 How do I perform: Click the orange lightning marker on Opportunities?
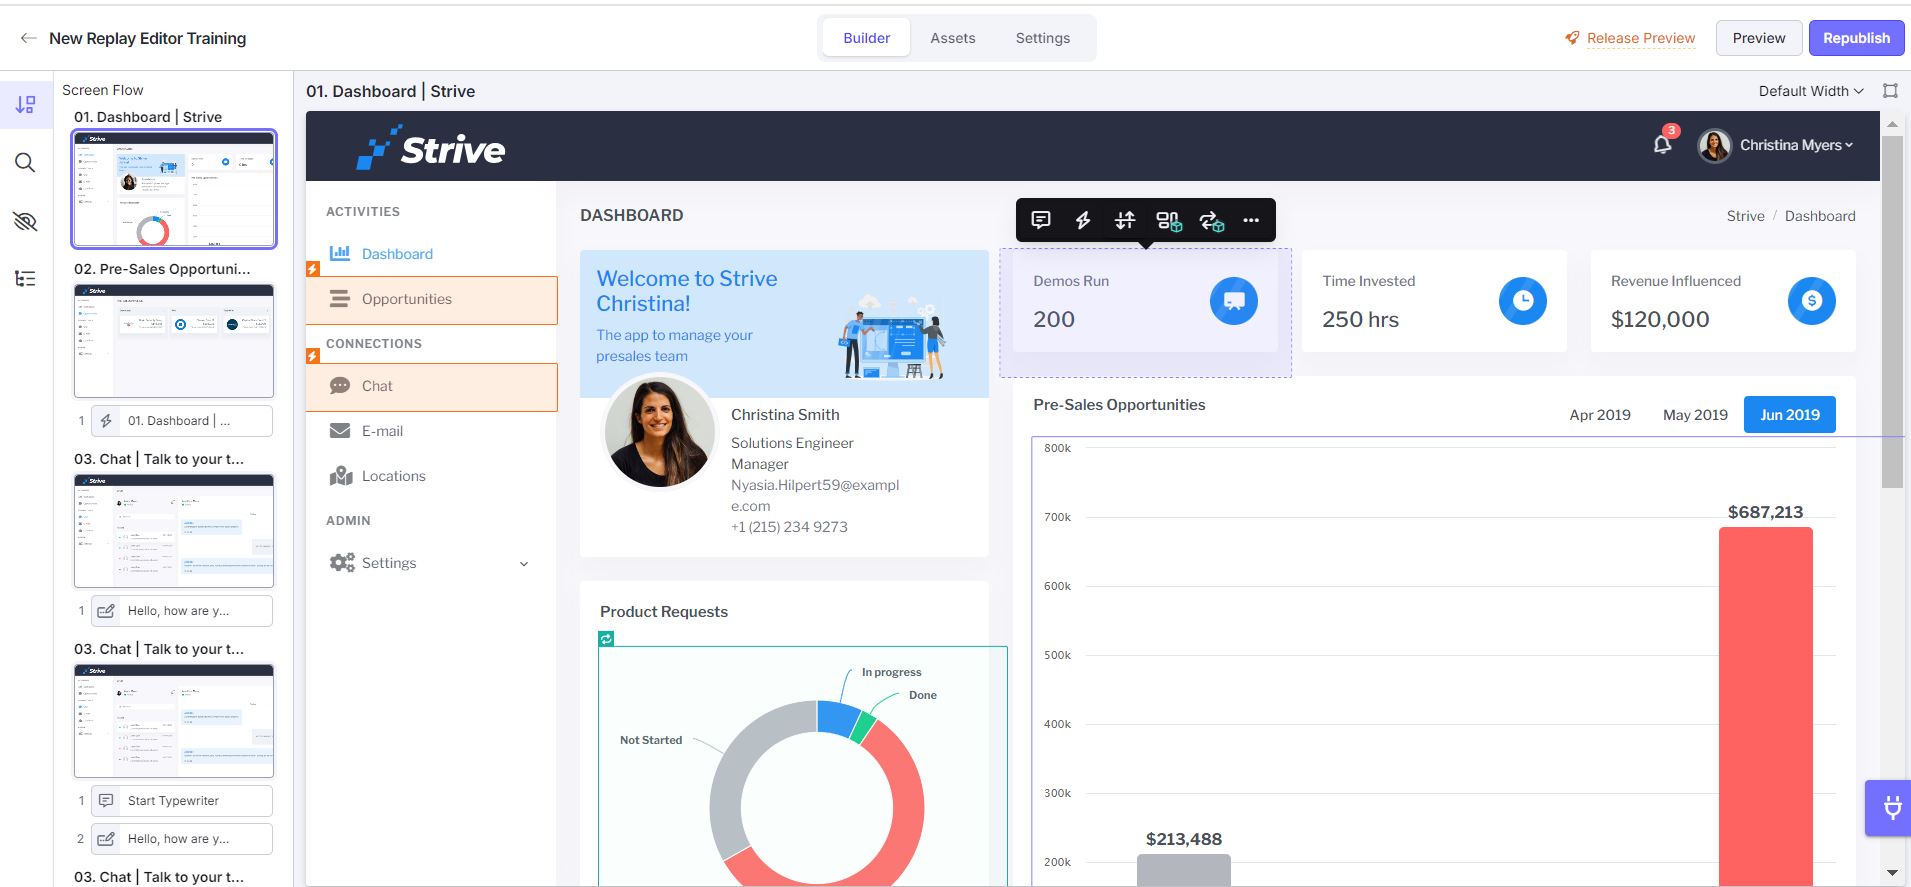(x=313, y=269)
